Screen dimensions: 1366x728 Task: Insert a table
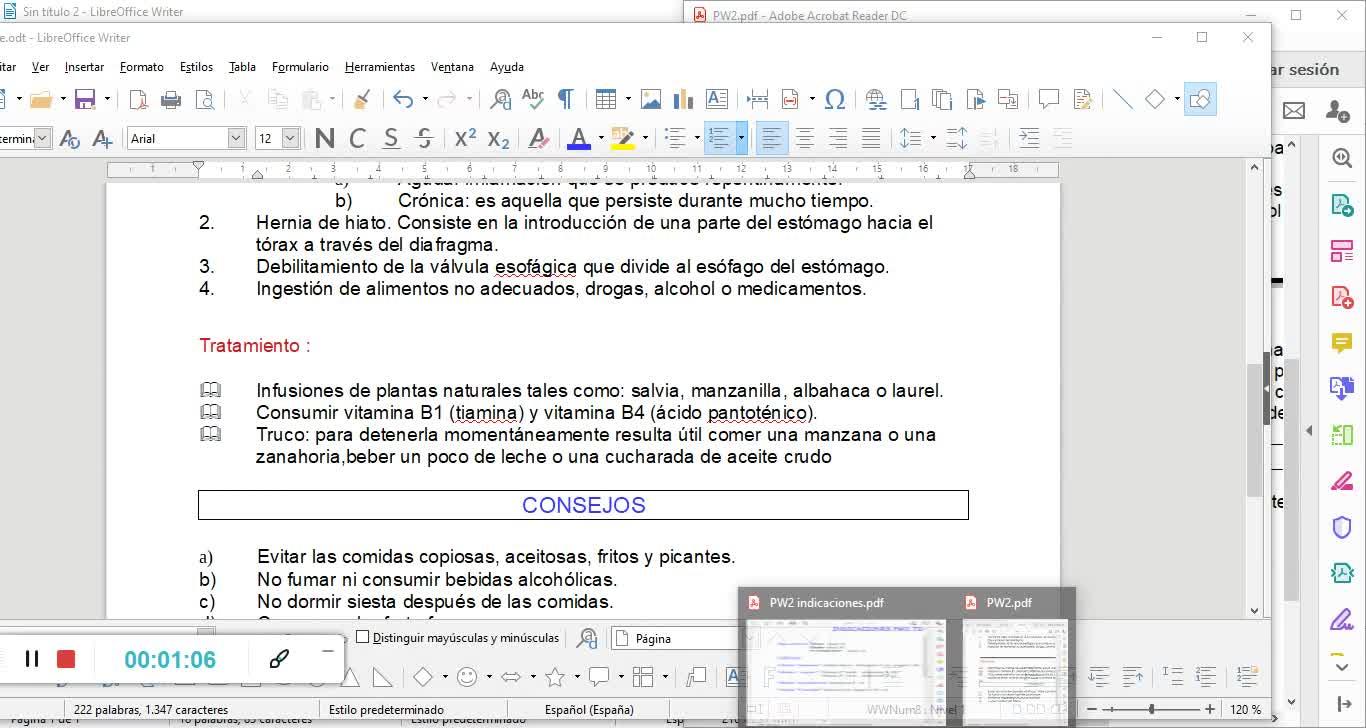[x=606, y=99]
